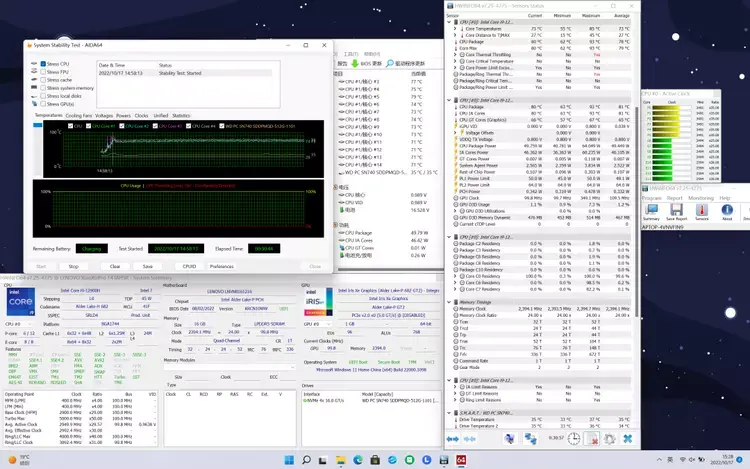Enable Stress system memory checkbox

click(43, 88)
